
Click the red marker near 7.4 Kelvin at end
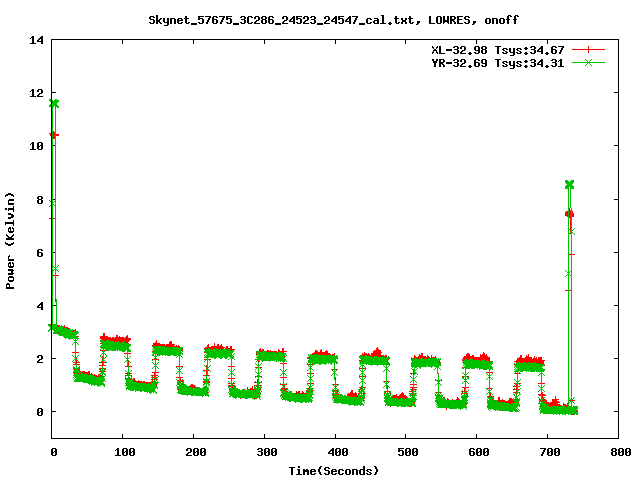pyautogui.click(x=569, y=214)
